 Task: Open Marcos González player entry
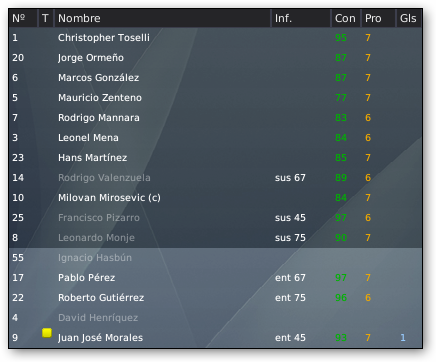tap(215, 78)
